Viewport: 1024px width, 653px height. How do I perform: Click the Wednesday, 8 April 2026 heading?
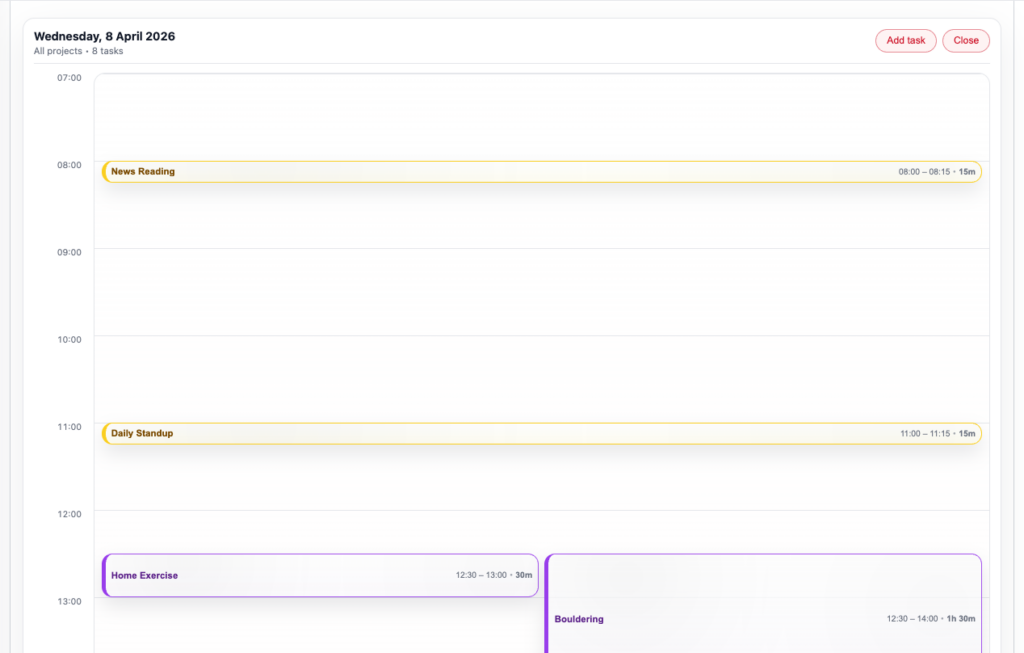click(104, 37)
